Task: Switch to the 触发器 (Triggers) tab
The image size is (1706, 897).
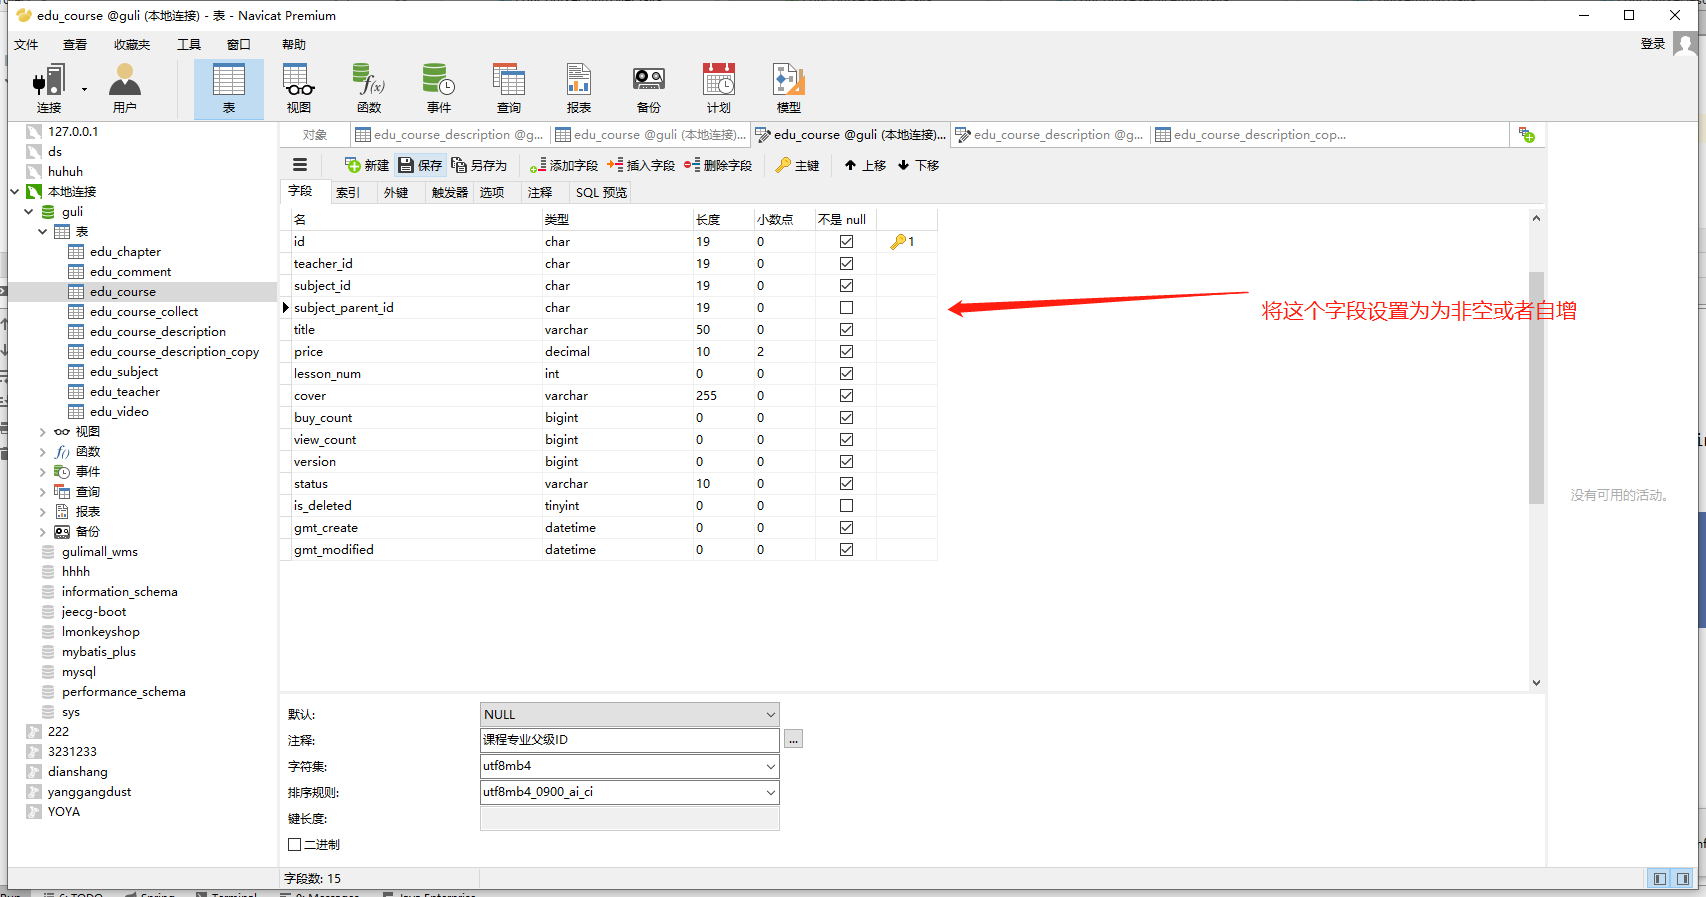Action: tap(450, 192)
